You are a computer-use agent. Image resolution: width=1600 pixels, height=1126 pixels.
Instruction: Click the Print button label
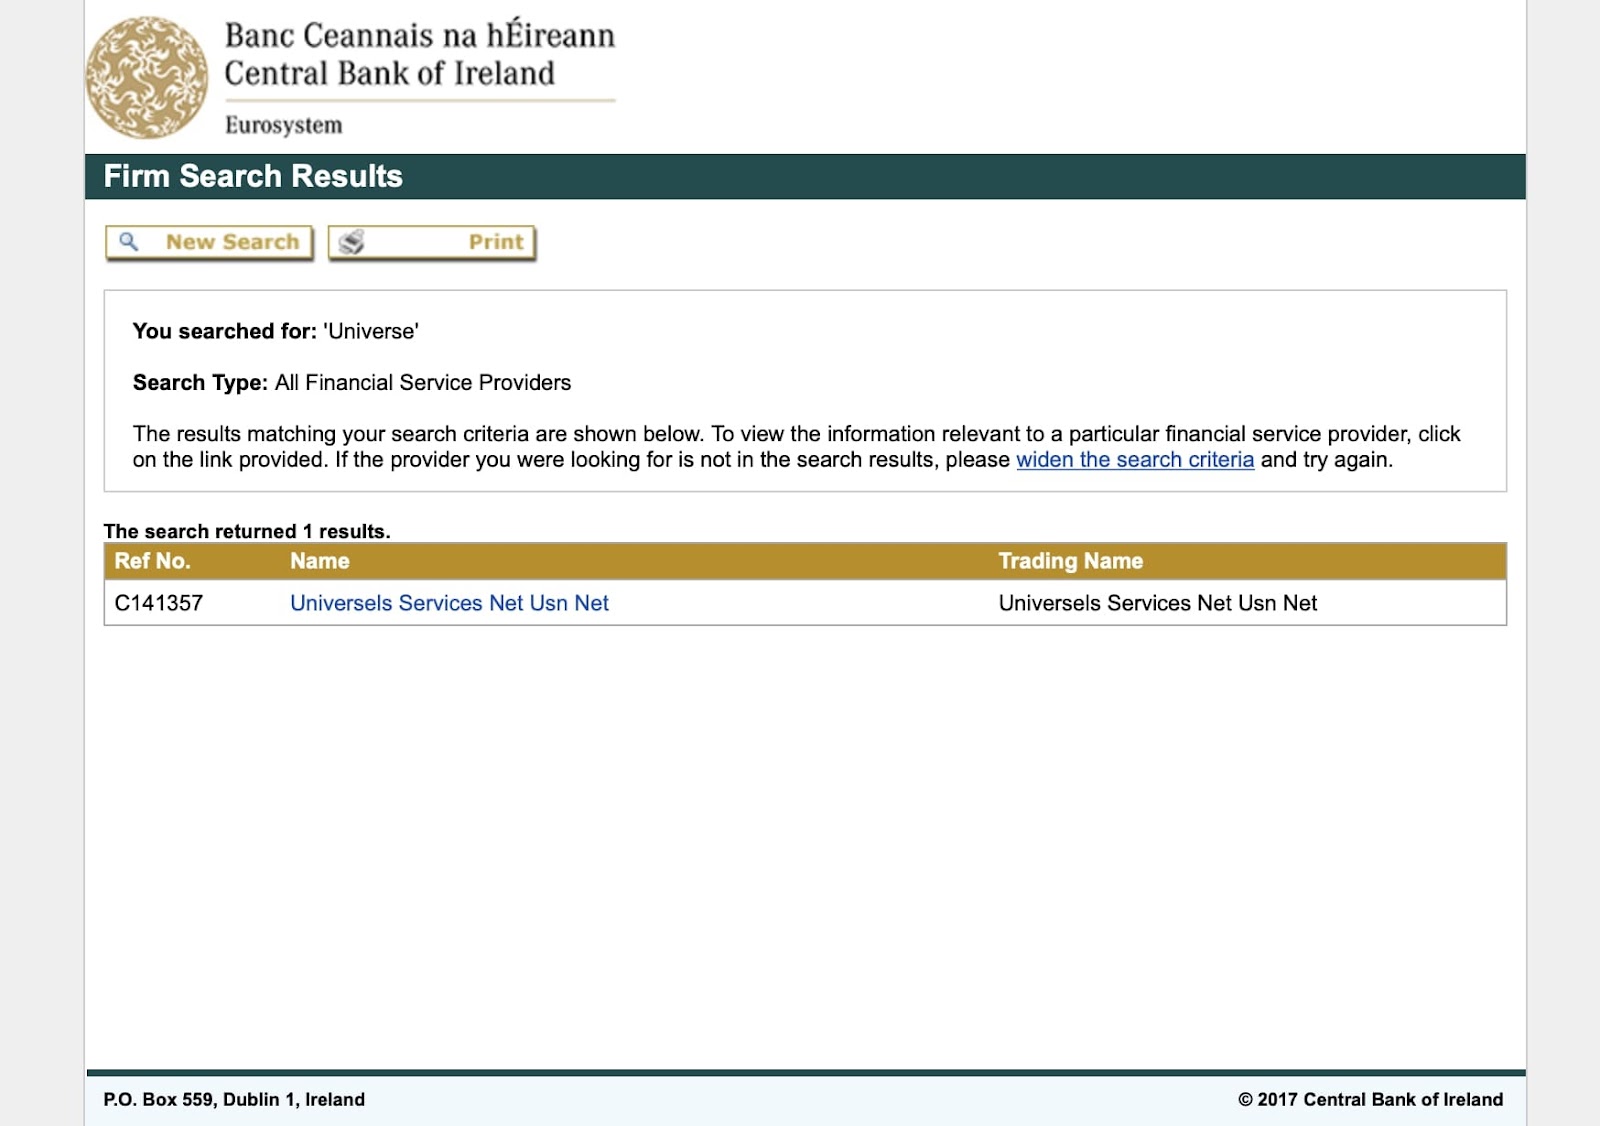(496, 242)
